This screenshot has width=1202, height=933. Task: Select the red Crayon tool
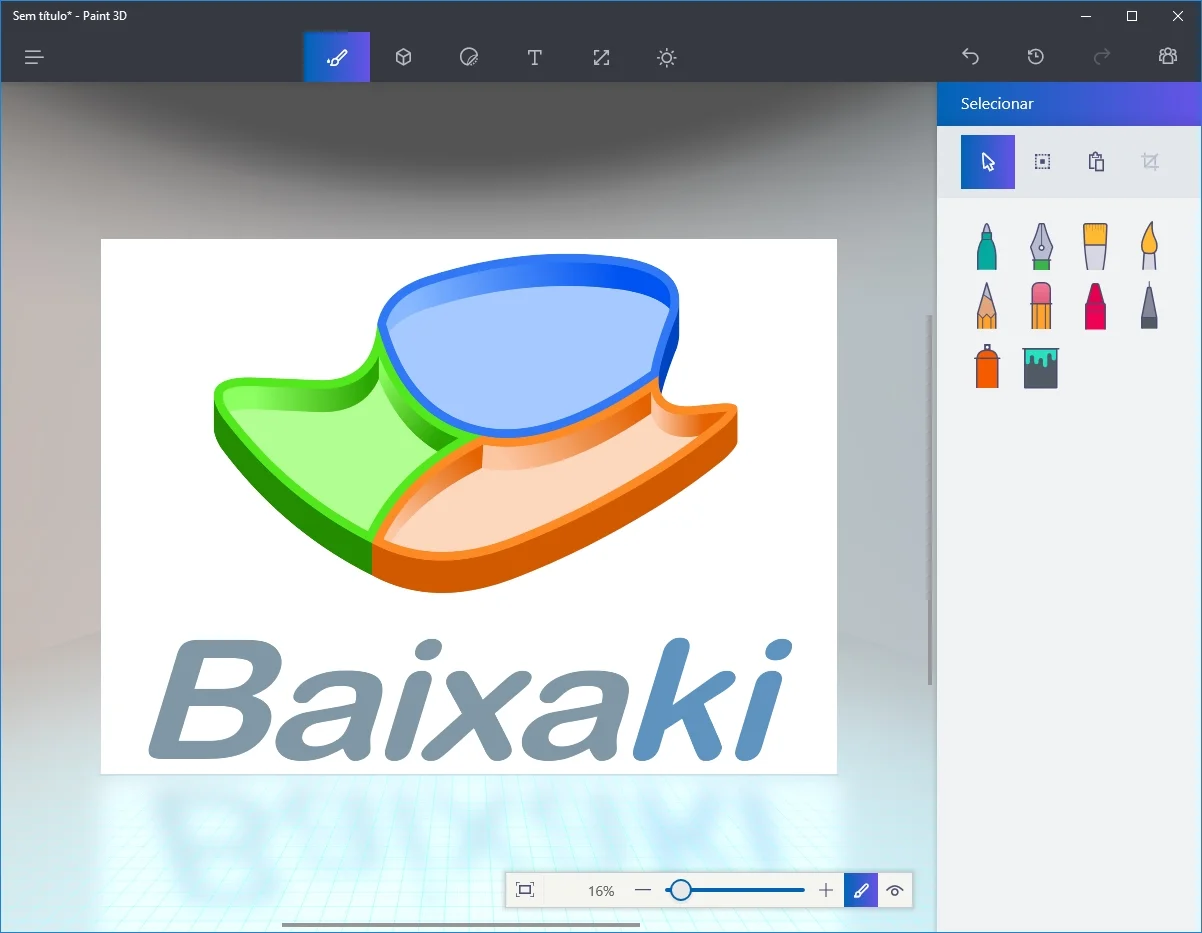1095,305
